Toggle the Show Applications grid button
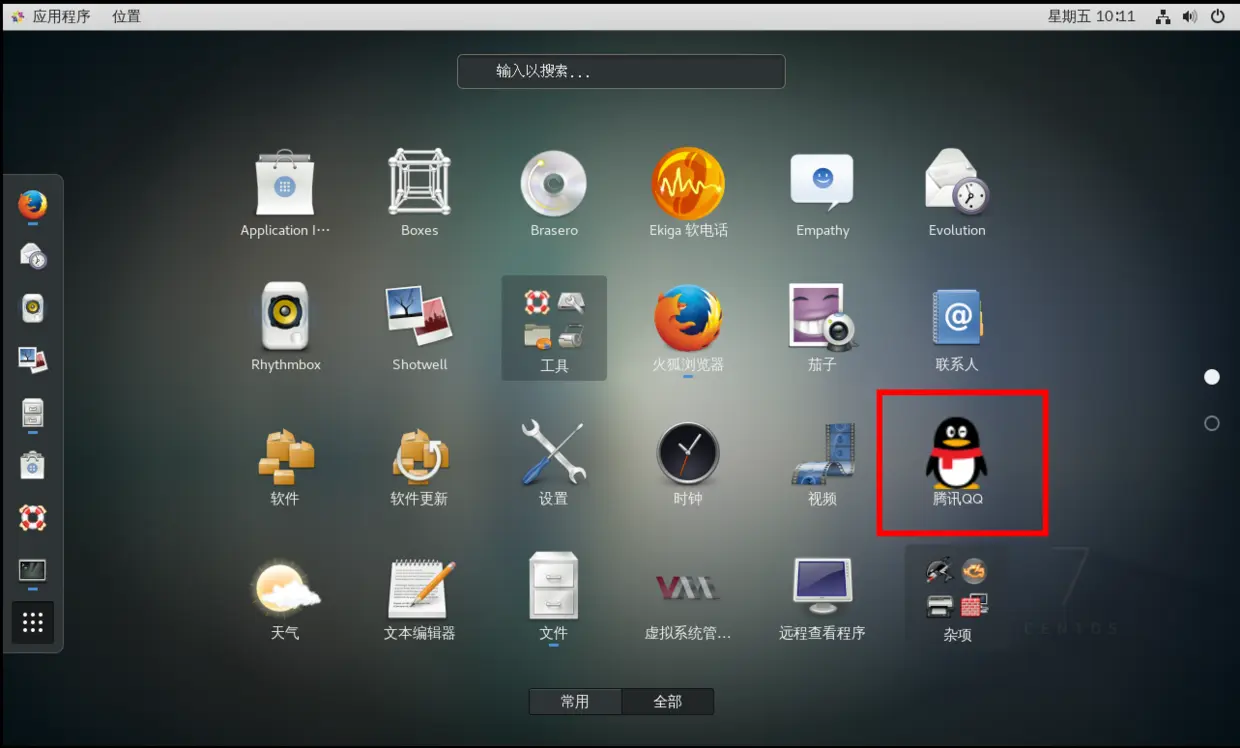The image size is (1240, 748). pyautogui.click(x=33, y=623)
